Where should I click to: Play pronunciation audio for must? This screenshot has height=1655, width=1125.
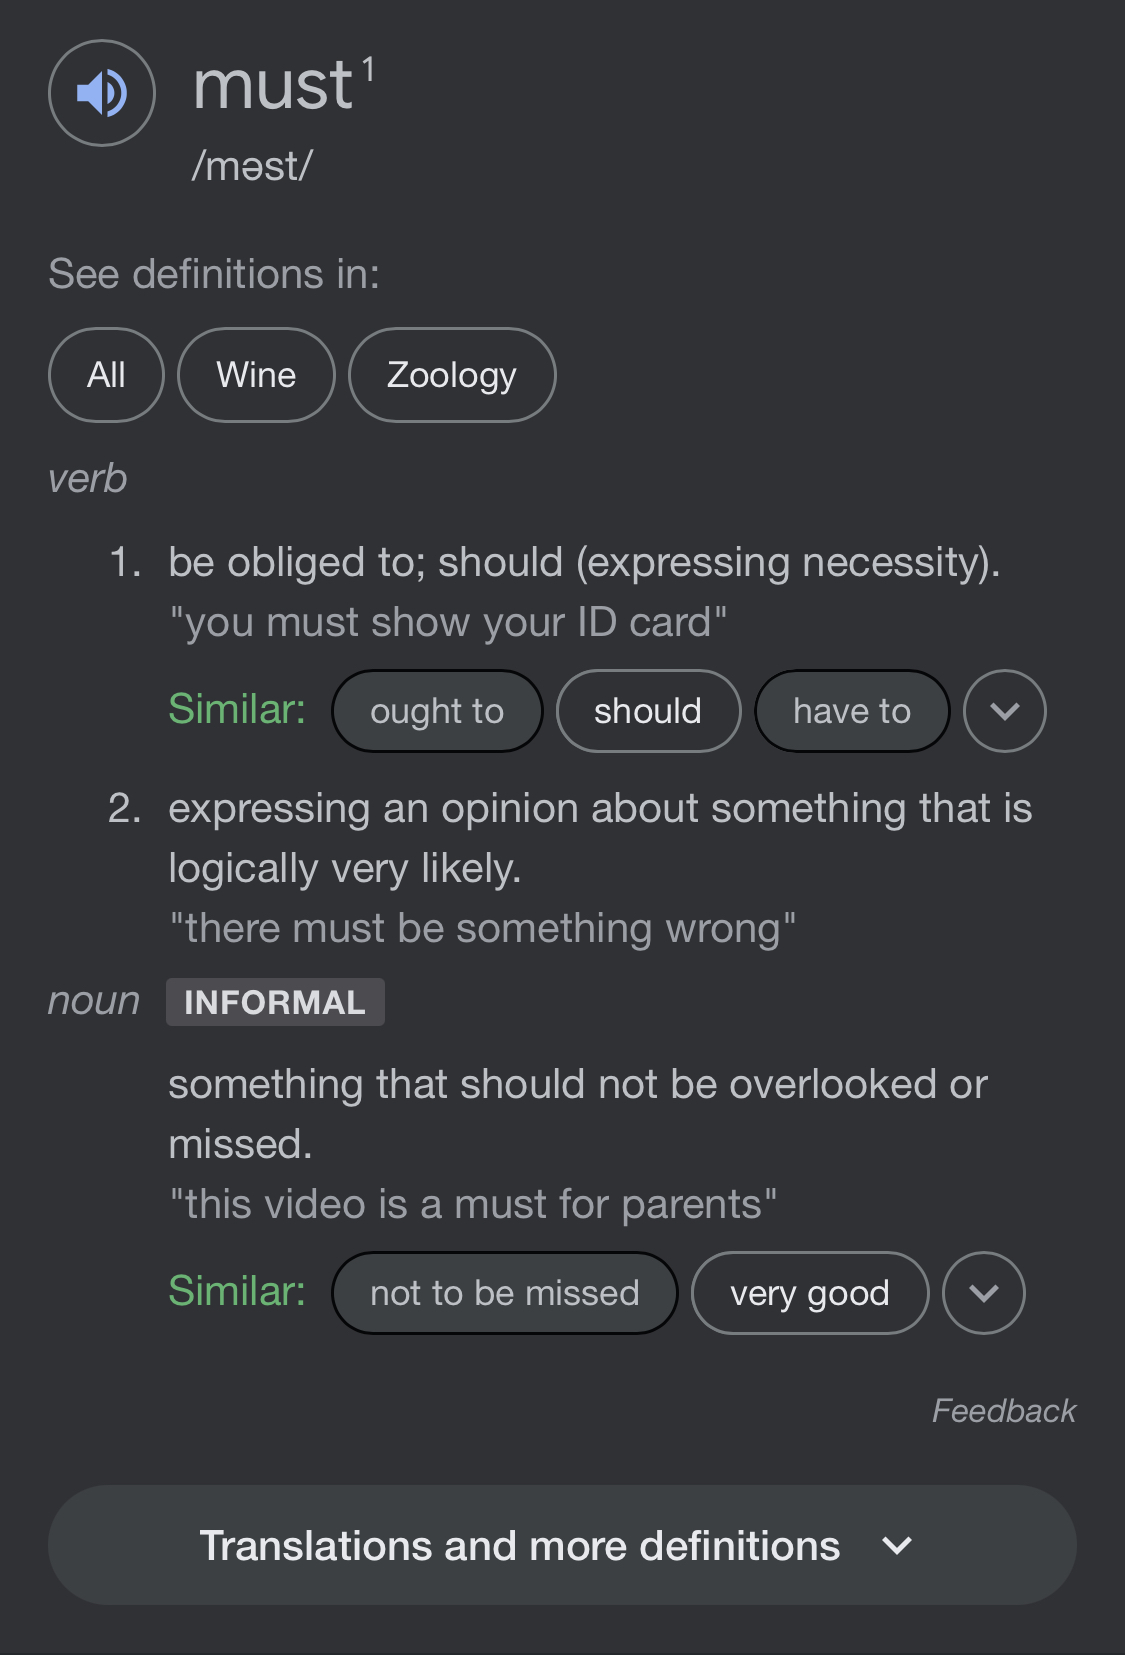point(102,93)
